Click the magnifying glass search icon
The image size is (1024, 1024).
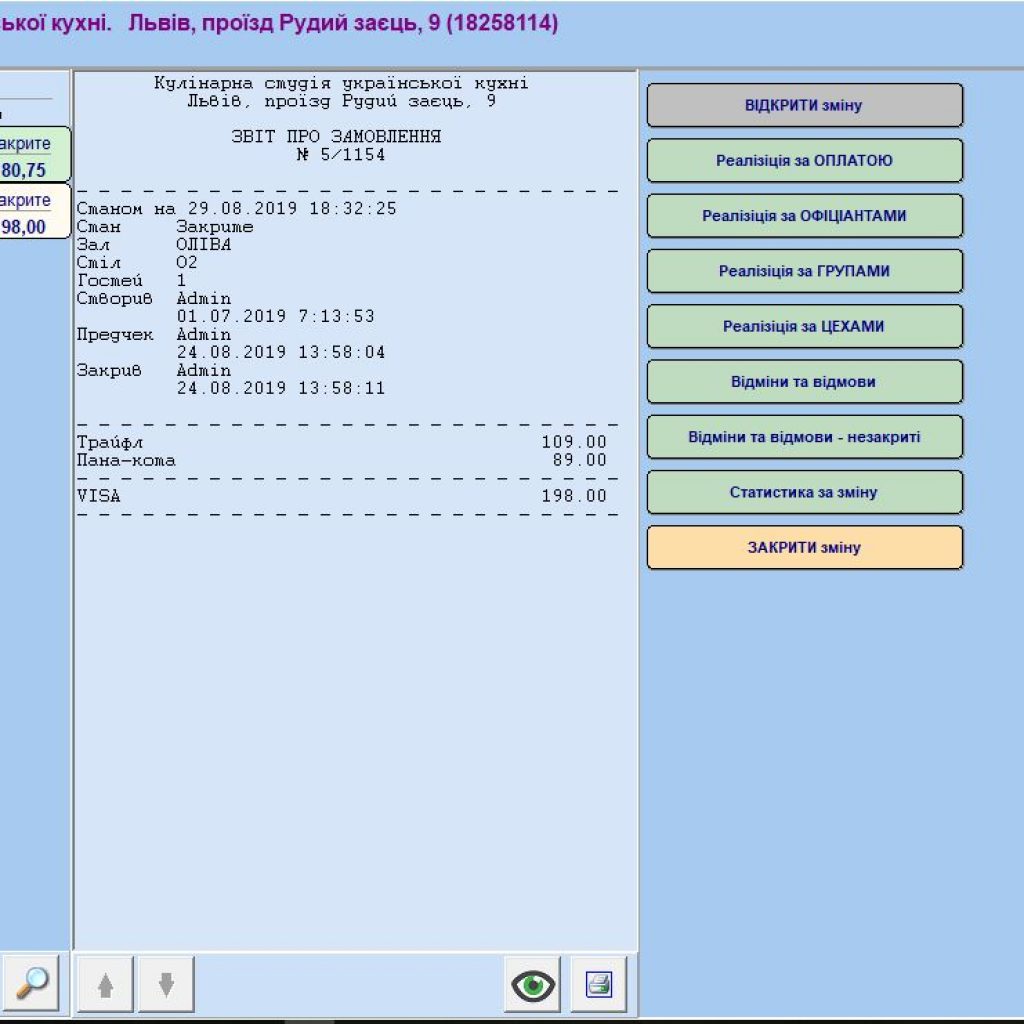(30, 983)
